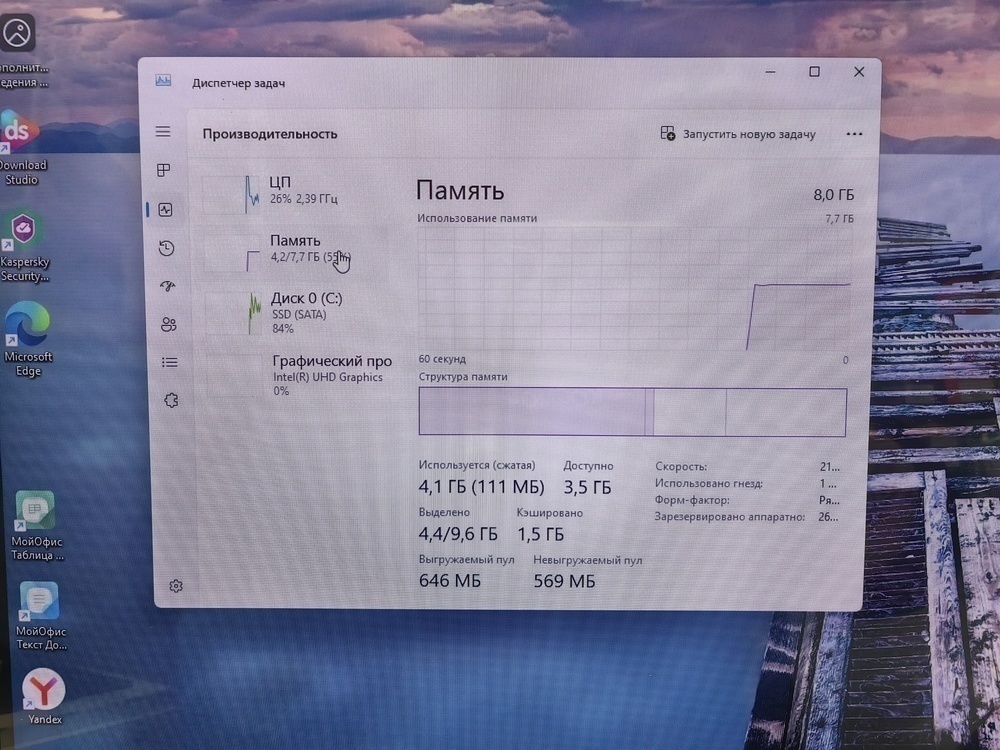
Task: Click the Структура памяти composition bar
Action: (632, 412)
